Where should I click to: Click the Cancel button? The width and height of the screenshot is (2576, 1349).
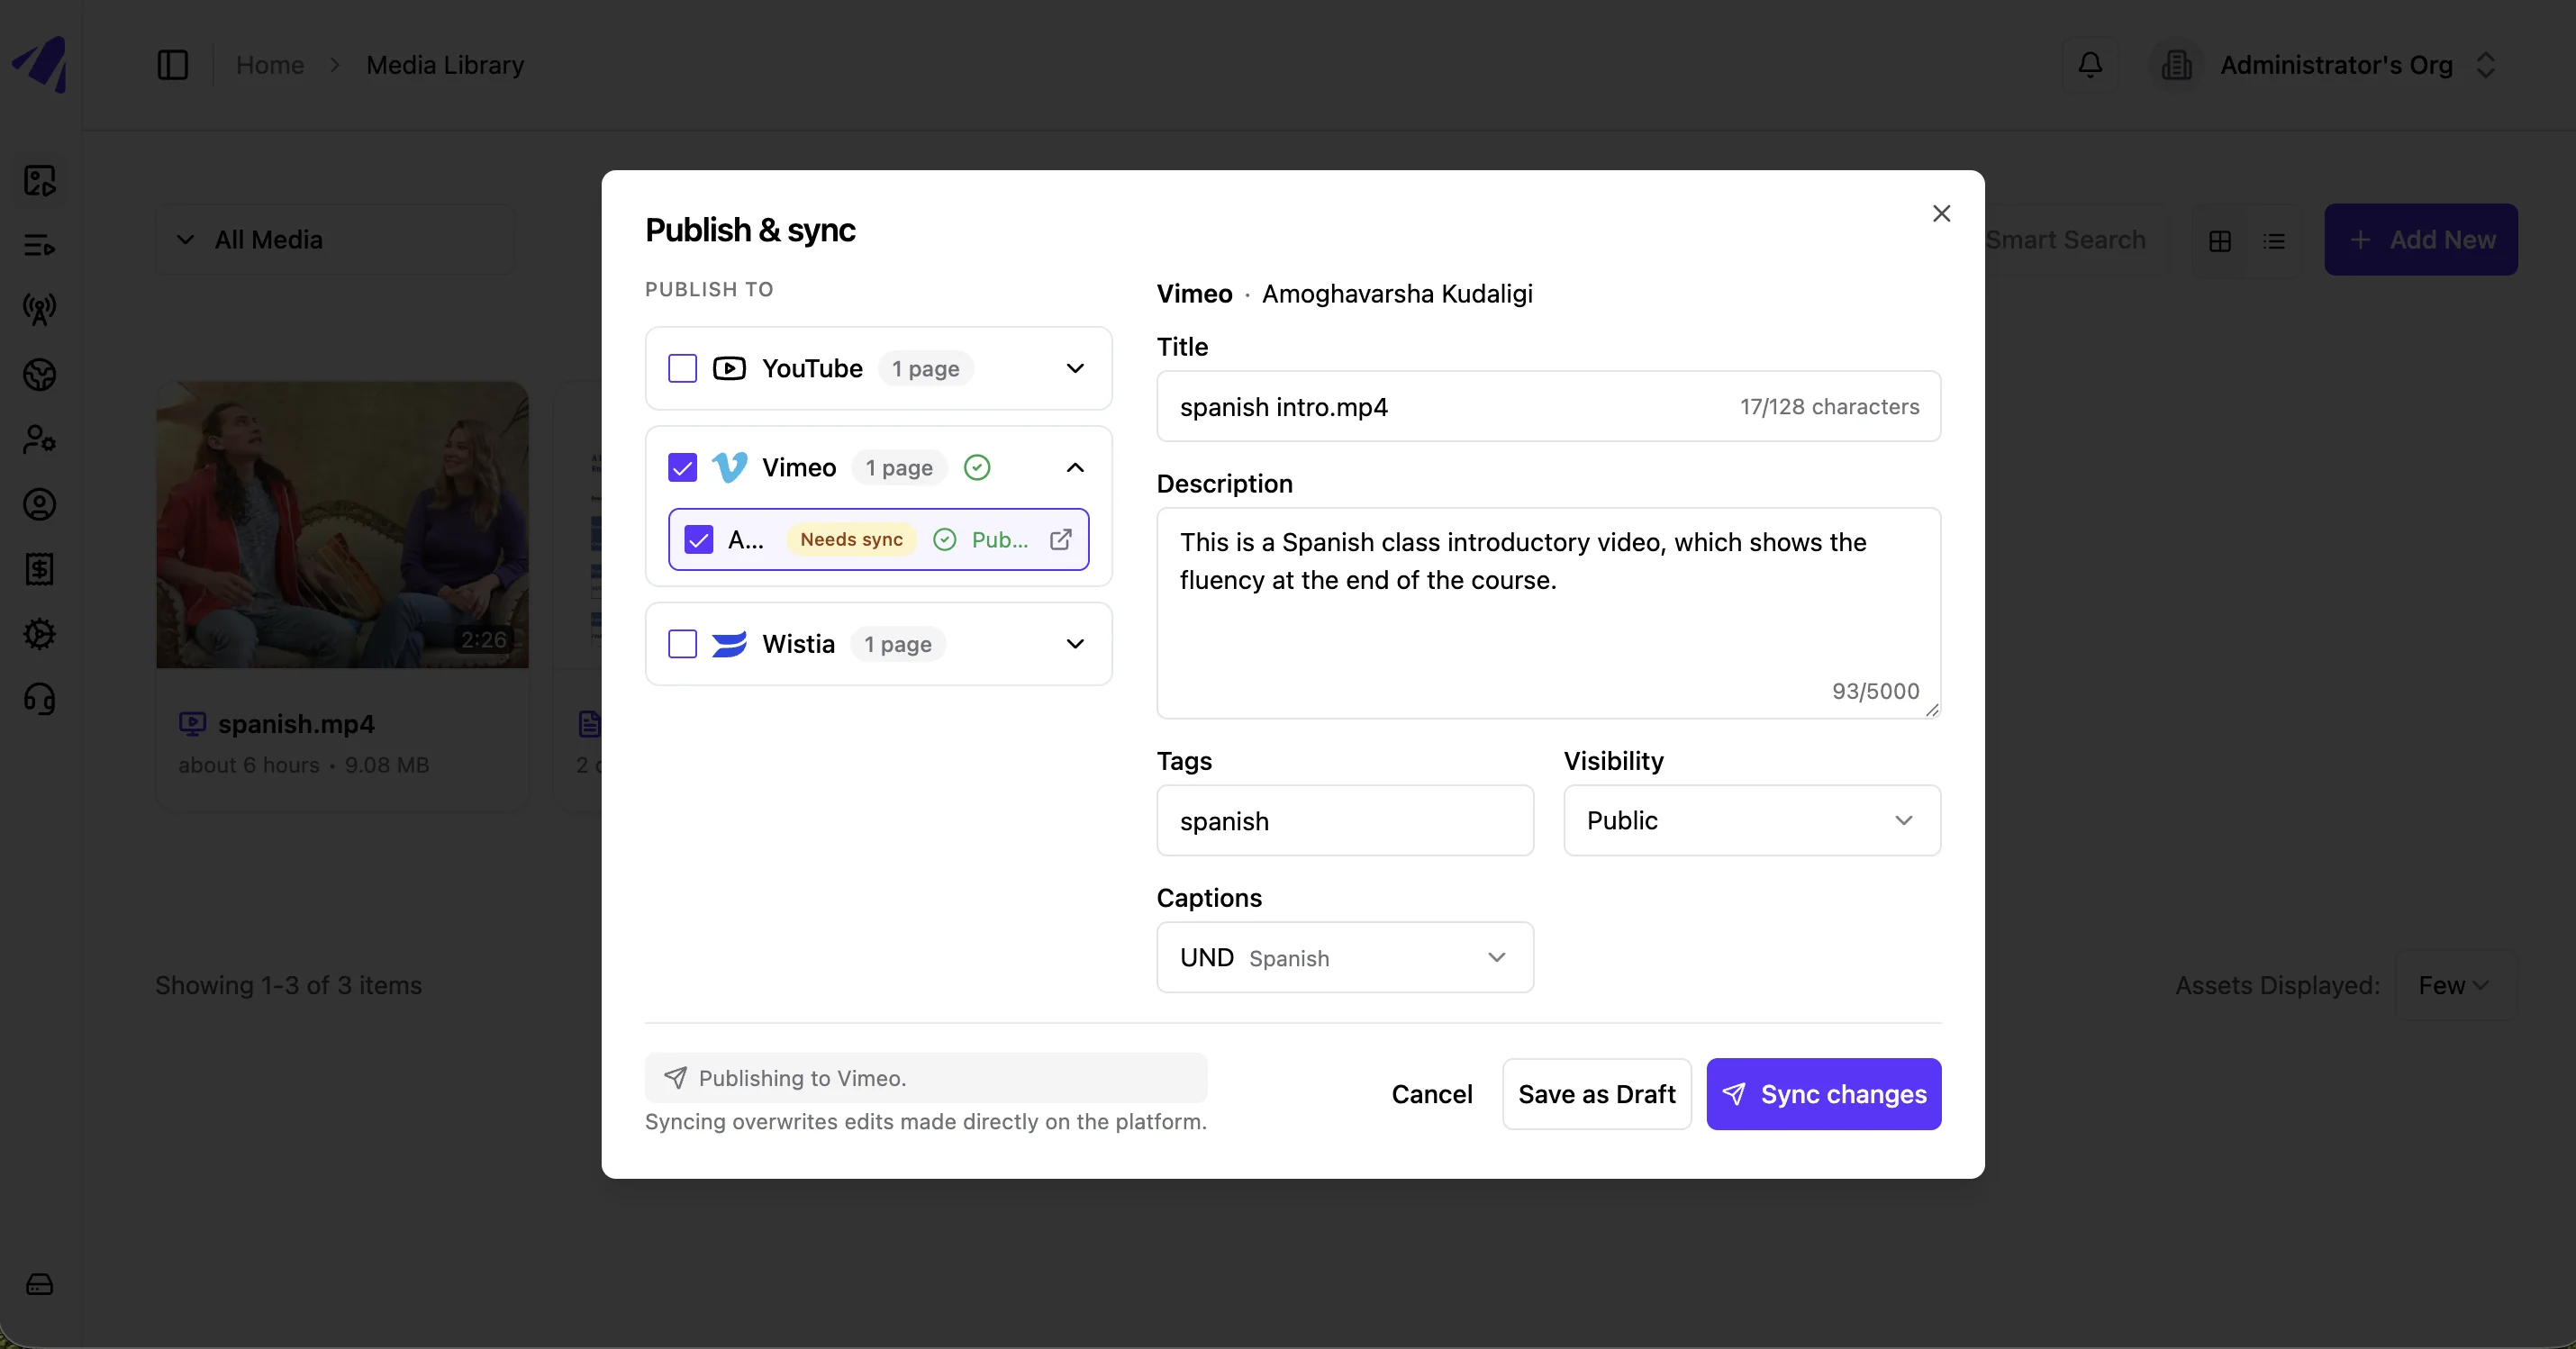(1431, 1095)
